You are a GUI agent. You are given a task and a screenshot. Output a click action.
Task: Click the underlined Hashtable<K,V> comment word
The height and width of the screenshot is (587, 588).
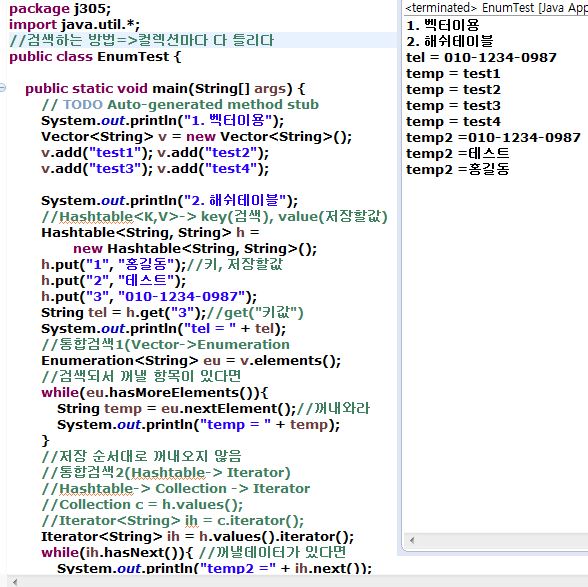coord(96,217)
